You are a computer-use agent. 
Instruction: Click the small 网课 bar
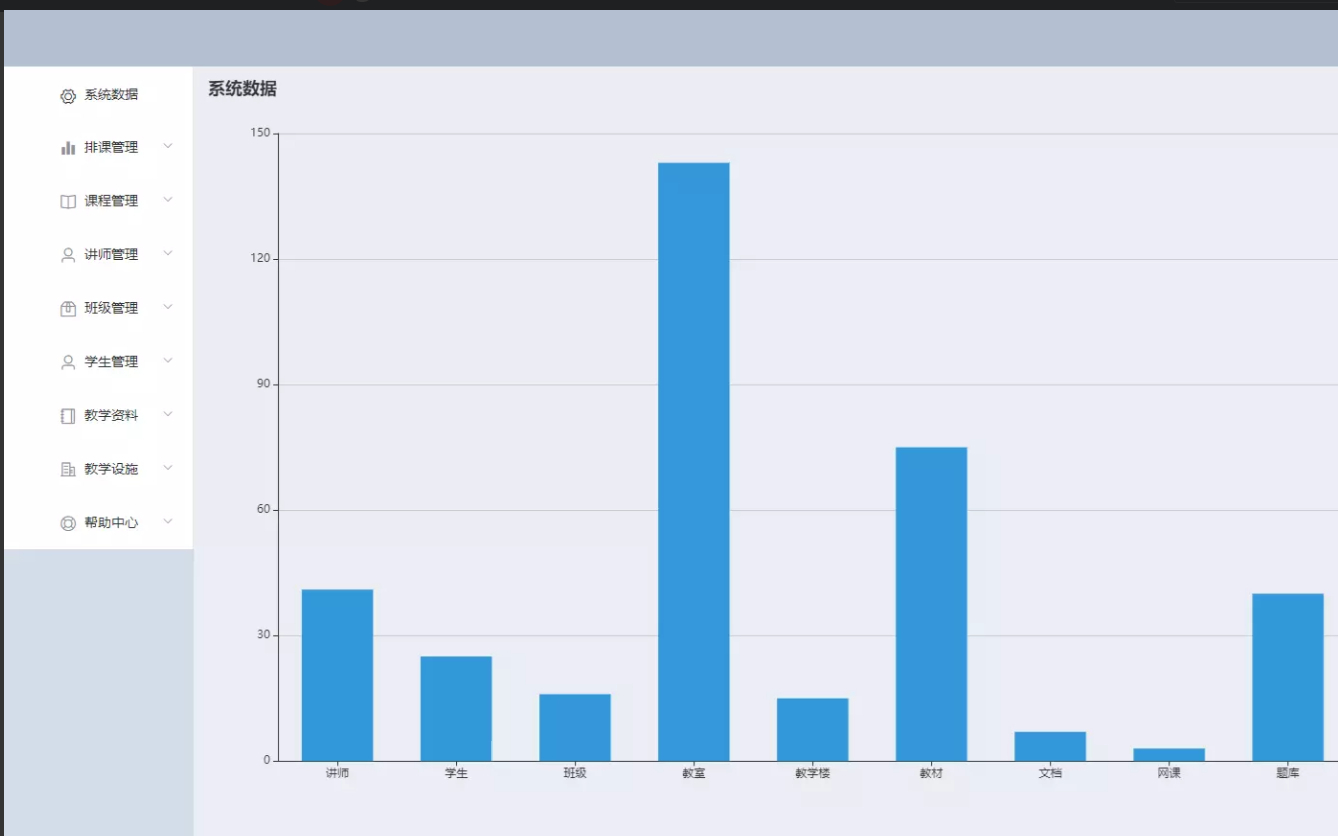click(1169, 754)
